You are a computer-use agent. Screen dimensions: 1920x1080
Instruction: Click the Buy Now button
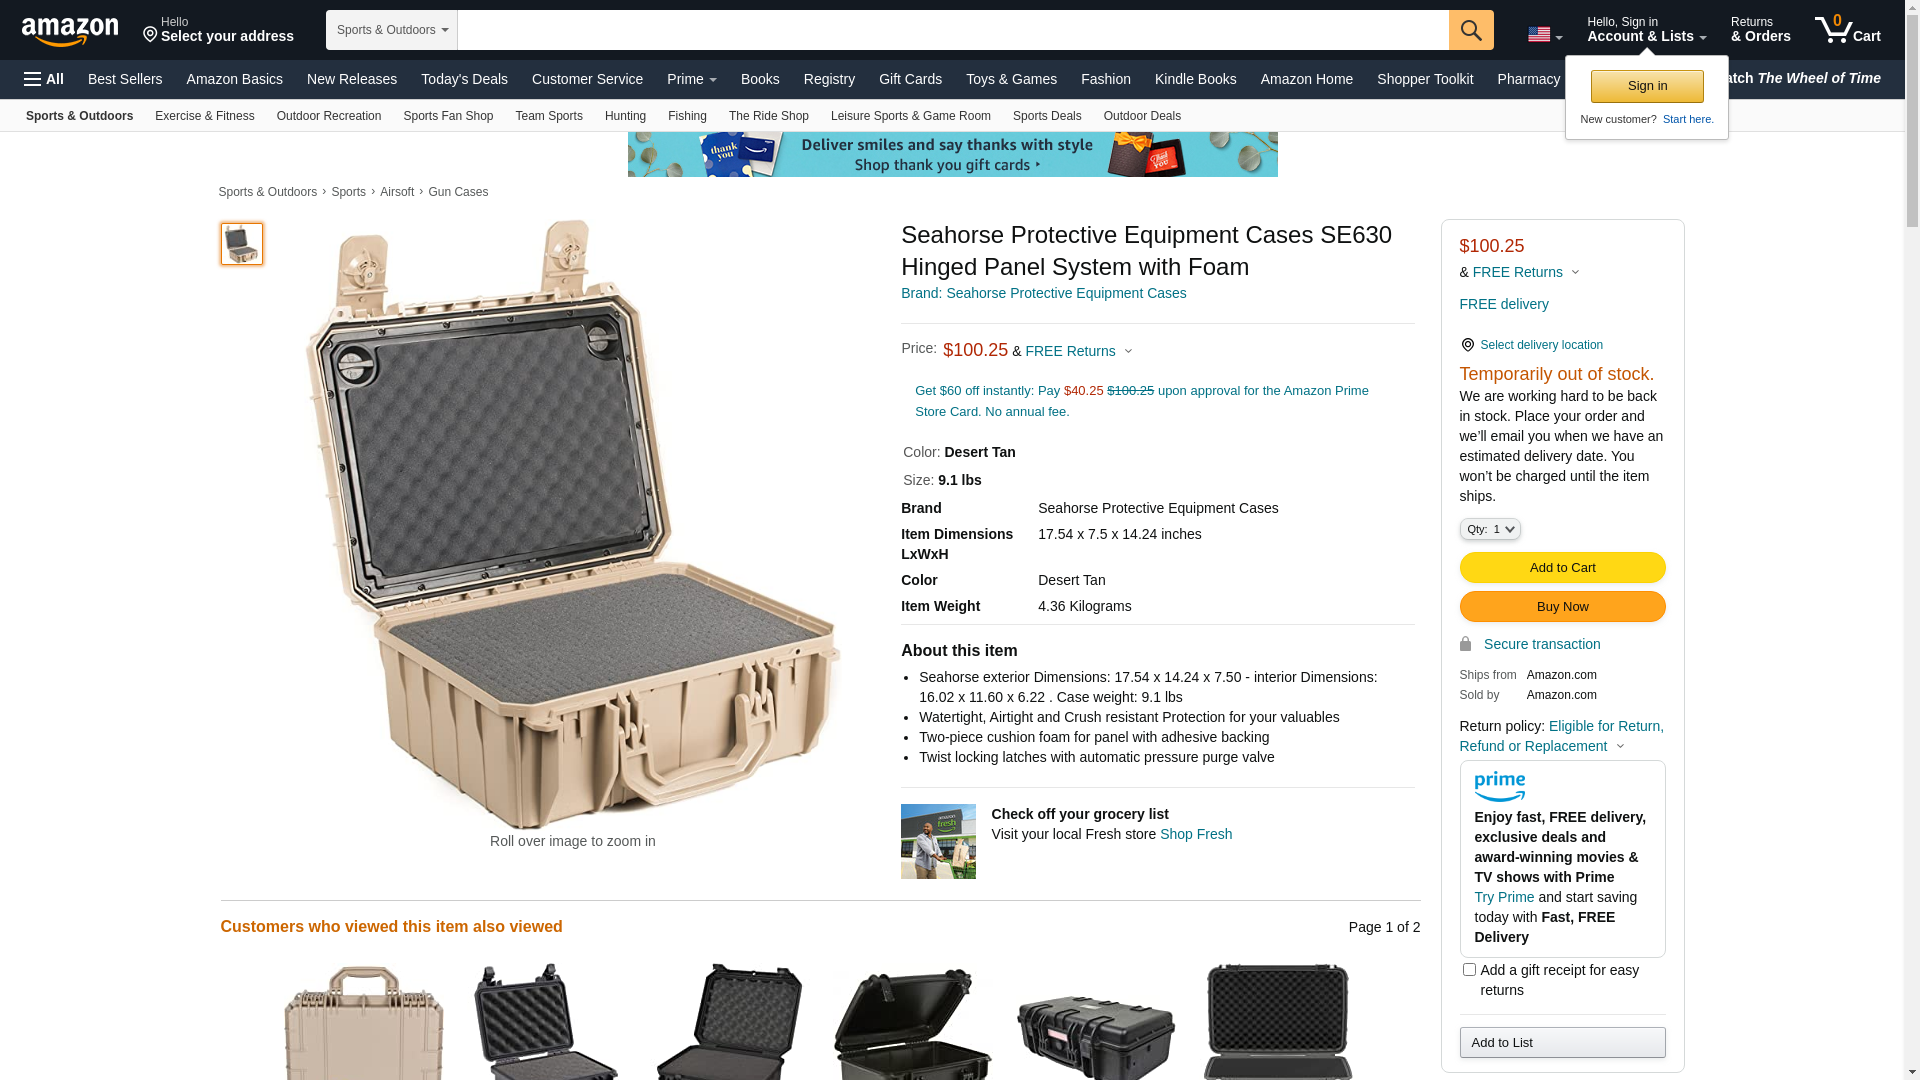(1562, 607)
